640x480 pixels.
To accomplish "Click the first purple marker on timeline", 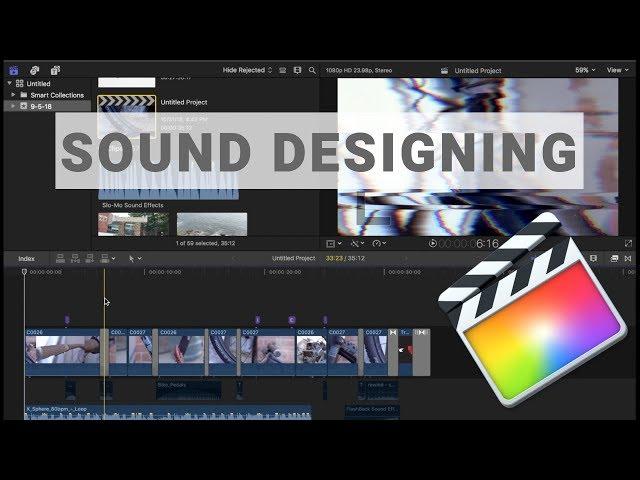I will click(67, 320).
